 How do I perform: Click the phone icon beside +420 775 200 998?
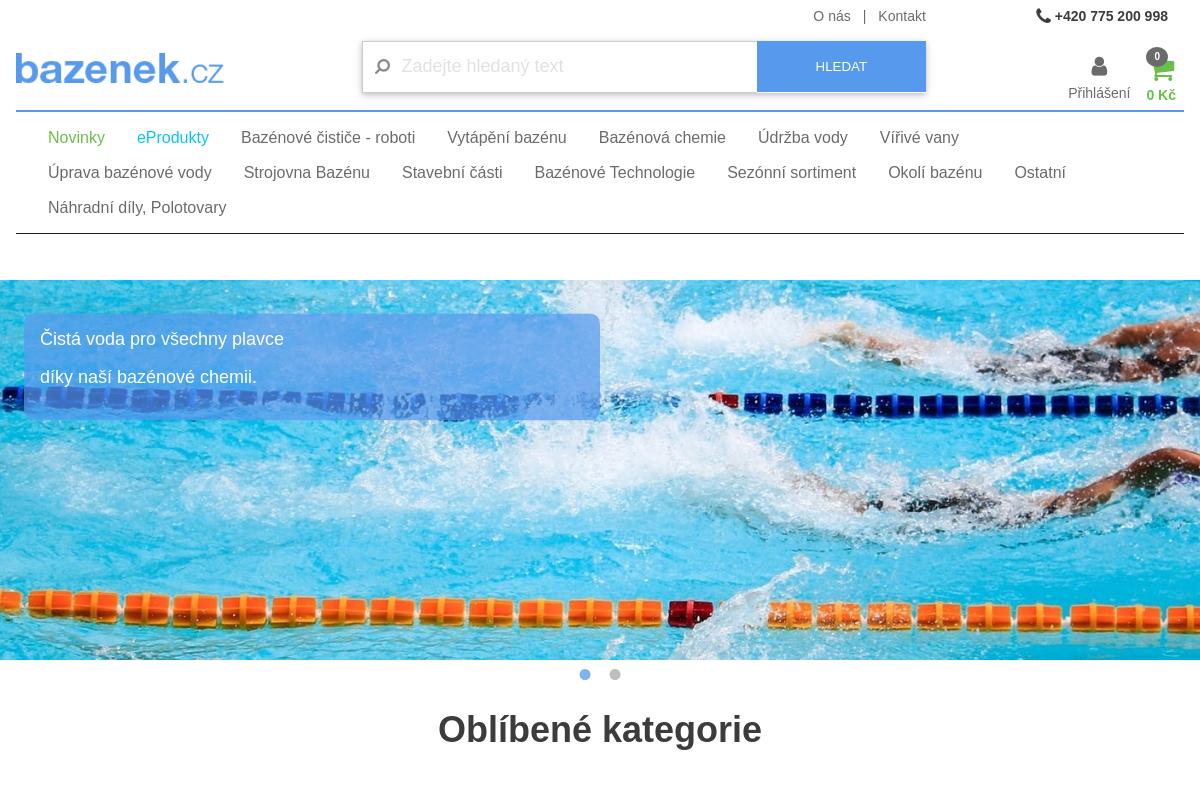point(1043,16)
